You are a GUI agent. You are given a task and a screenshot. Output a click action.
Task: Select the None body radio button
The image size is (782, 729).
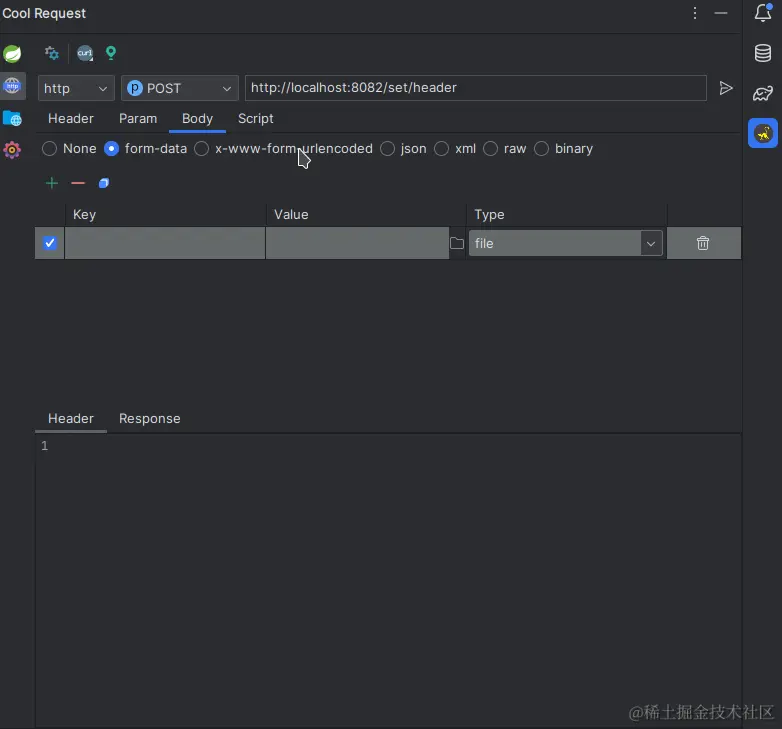tap(49, 149)
